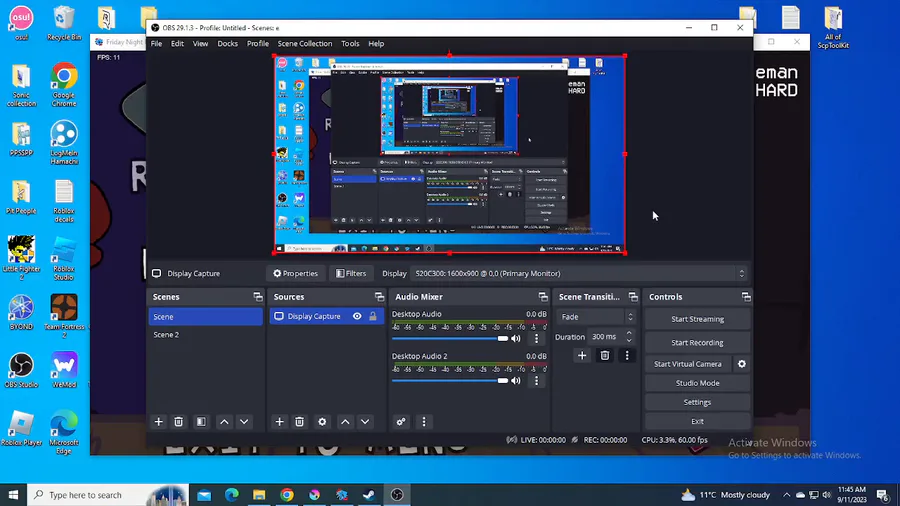Open Windows Start menu
The width and height of the screenshot is (900, 506).
[14, 495]
